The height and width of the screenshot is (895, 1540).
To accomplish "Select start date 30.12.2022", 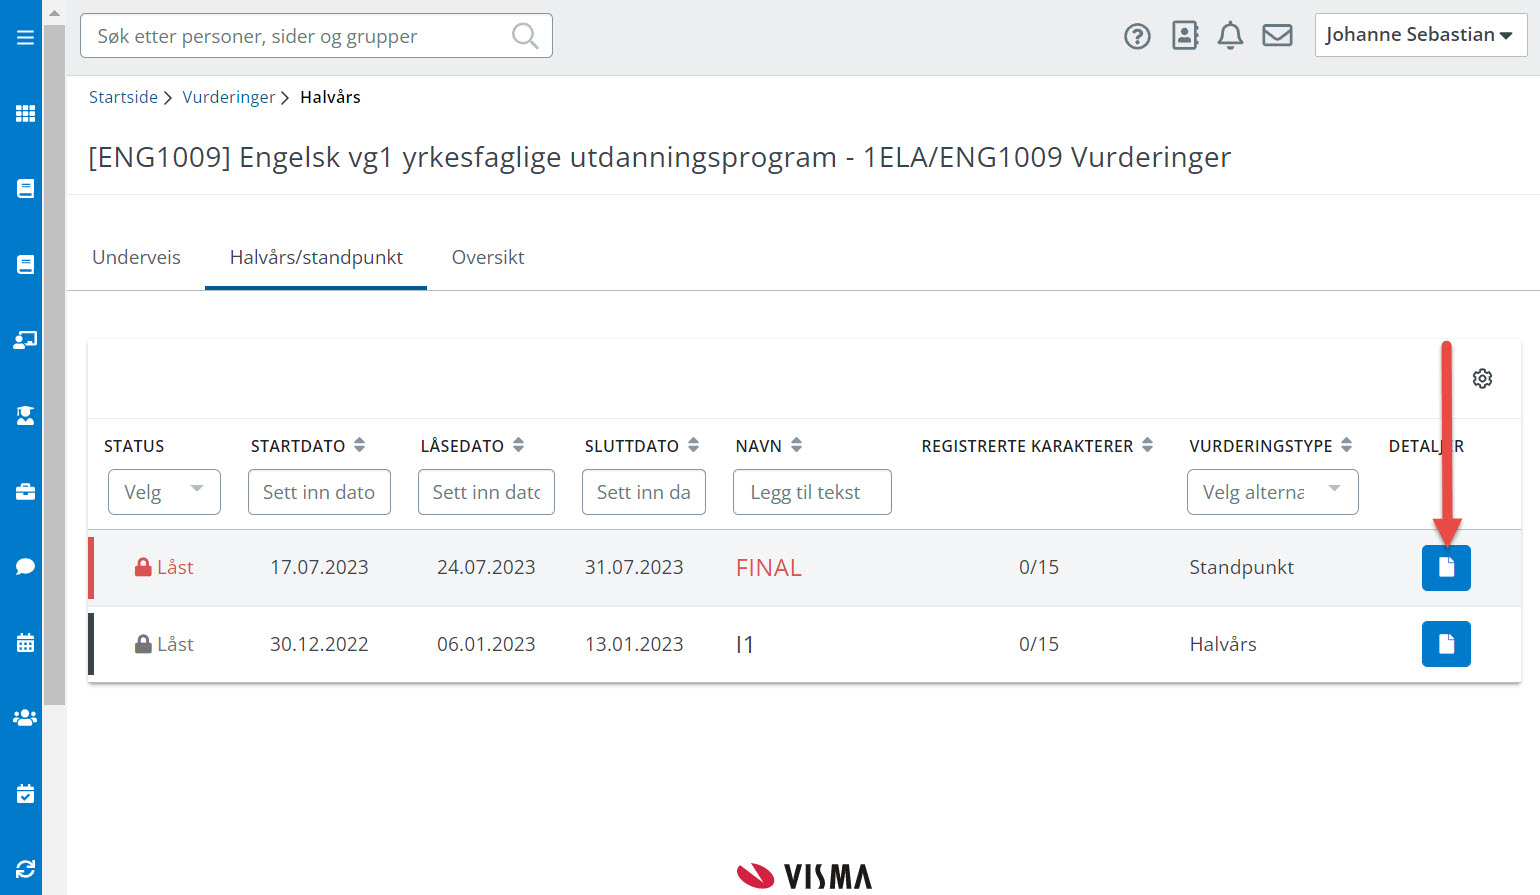I will click(x=319, y=644).
